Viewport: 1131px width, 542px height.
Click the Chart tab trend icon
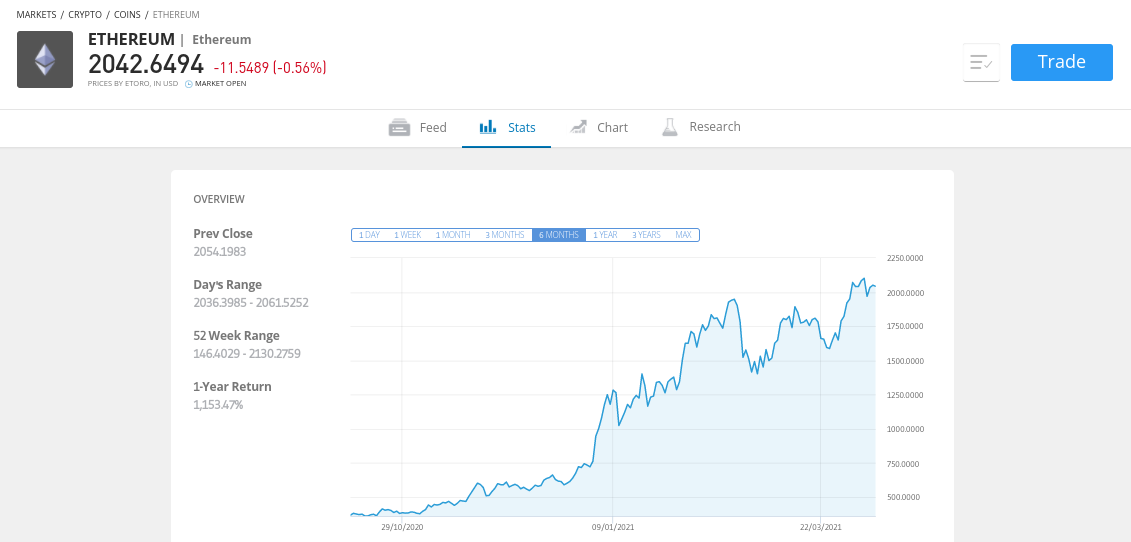click(x=578, y=127)
